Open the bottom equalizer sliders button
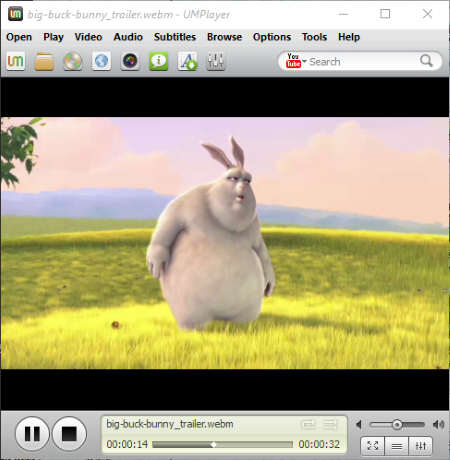 coord(421,446)
